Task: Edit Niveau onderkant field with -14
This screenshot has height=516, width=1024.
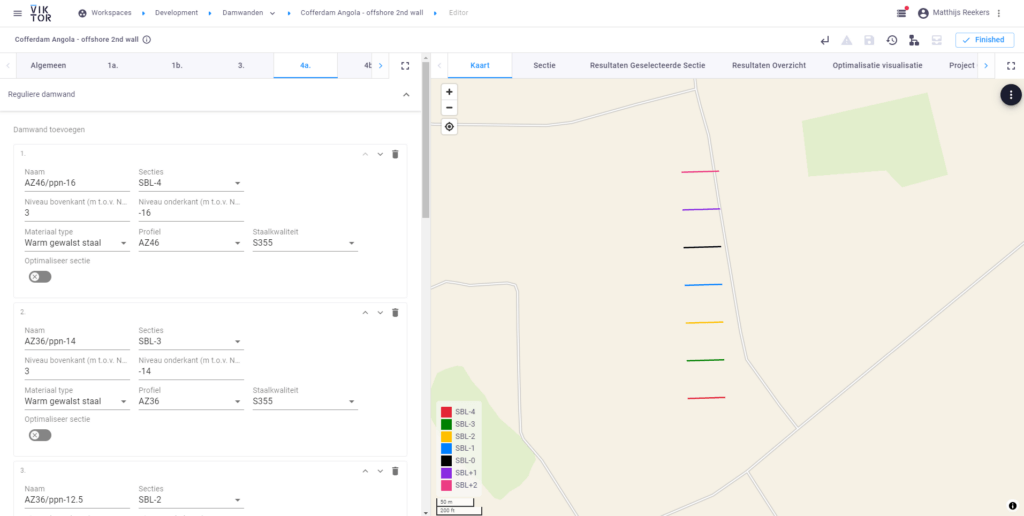Action: pos(191,371)
